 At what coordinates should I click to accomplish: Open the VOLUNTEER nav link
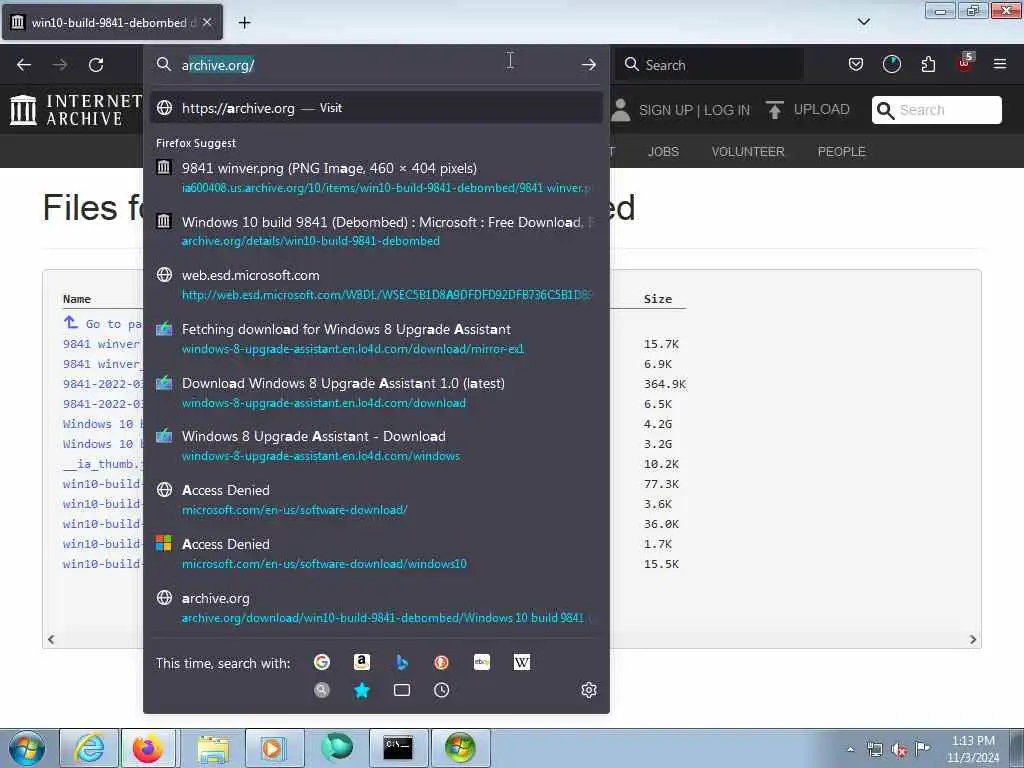(748, 152)
